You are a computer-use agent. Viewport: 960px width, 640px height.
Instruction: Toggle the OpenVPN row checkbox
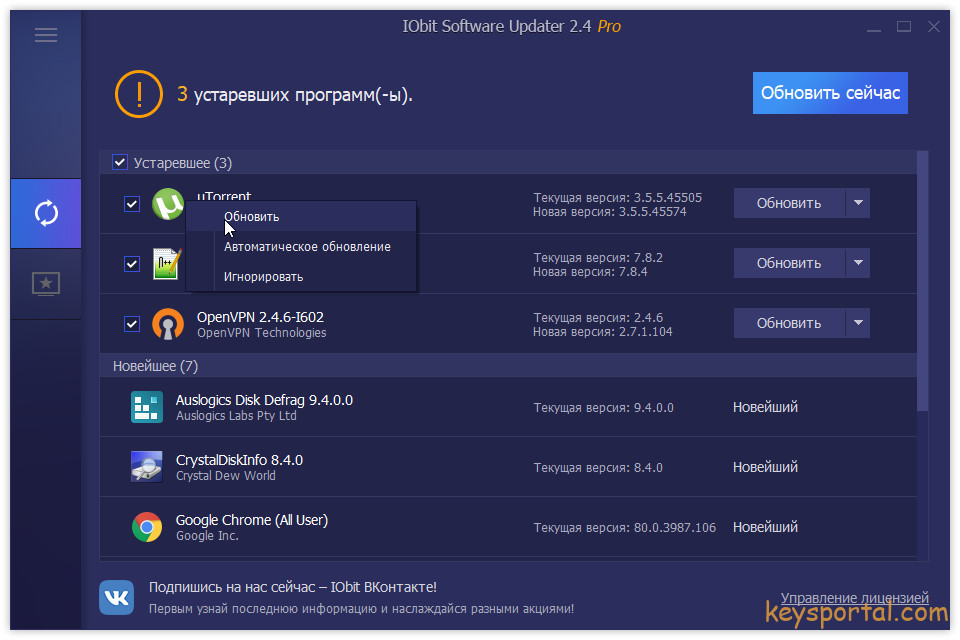click(x=131, y=324)
